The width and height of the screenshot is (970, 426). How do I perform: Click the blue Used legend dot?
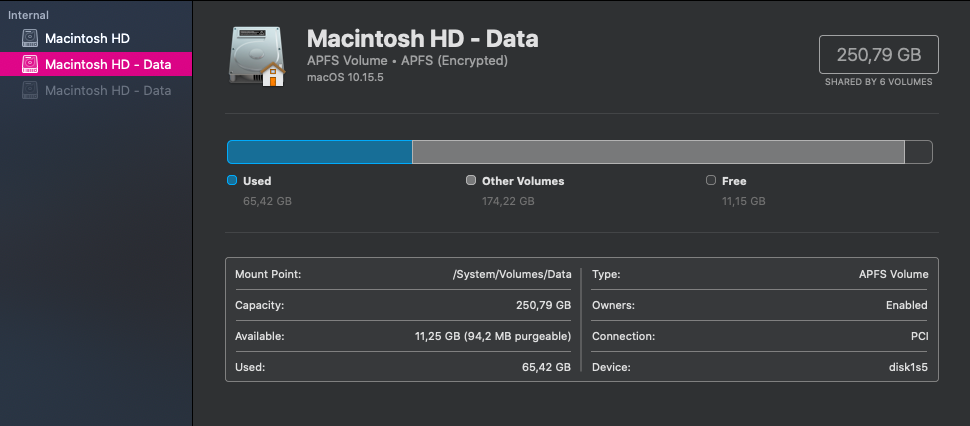232,181
